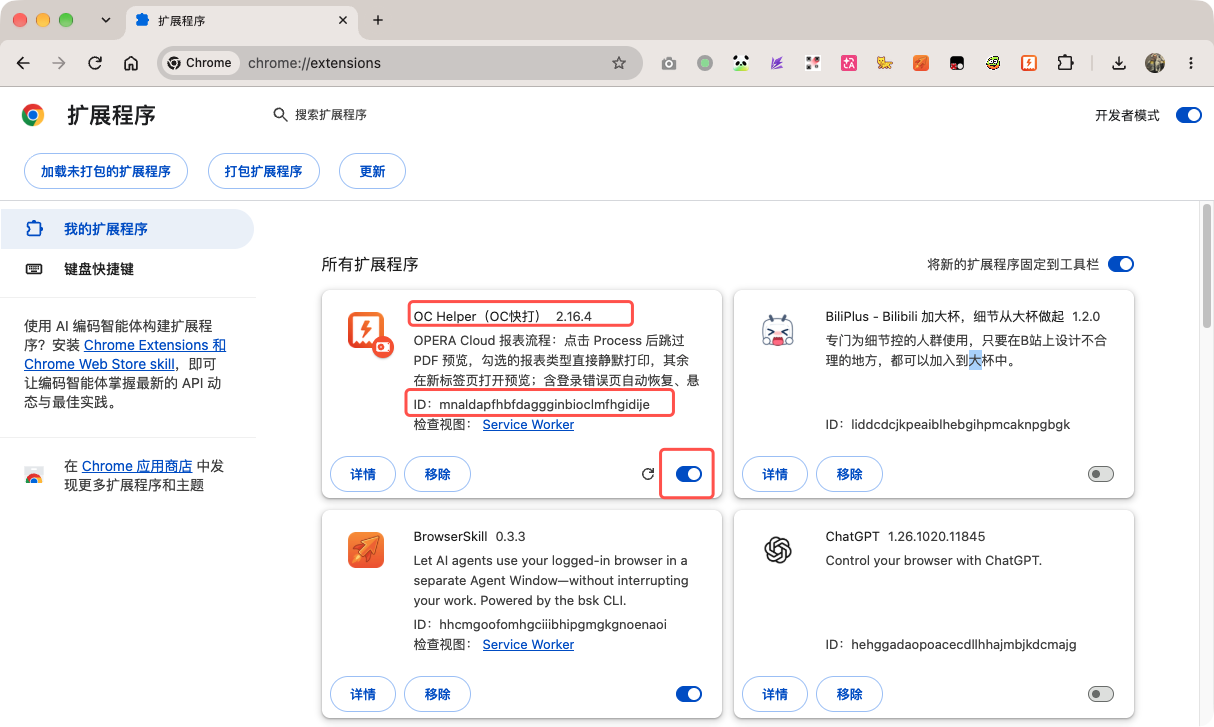Open OC Helper's Service Worker link
This screenshot has height=727, width=1214.
(x=528, y=425)
